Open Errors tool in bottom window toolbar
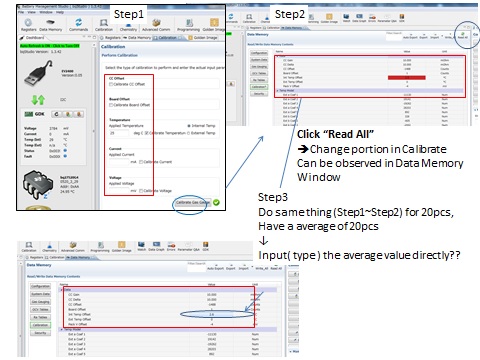 [171, 247]
